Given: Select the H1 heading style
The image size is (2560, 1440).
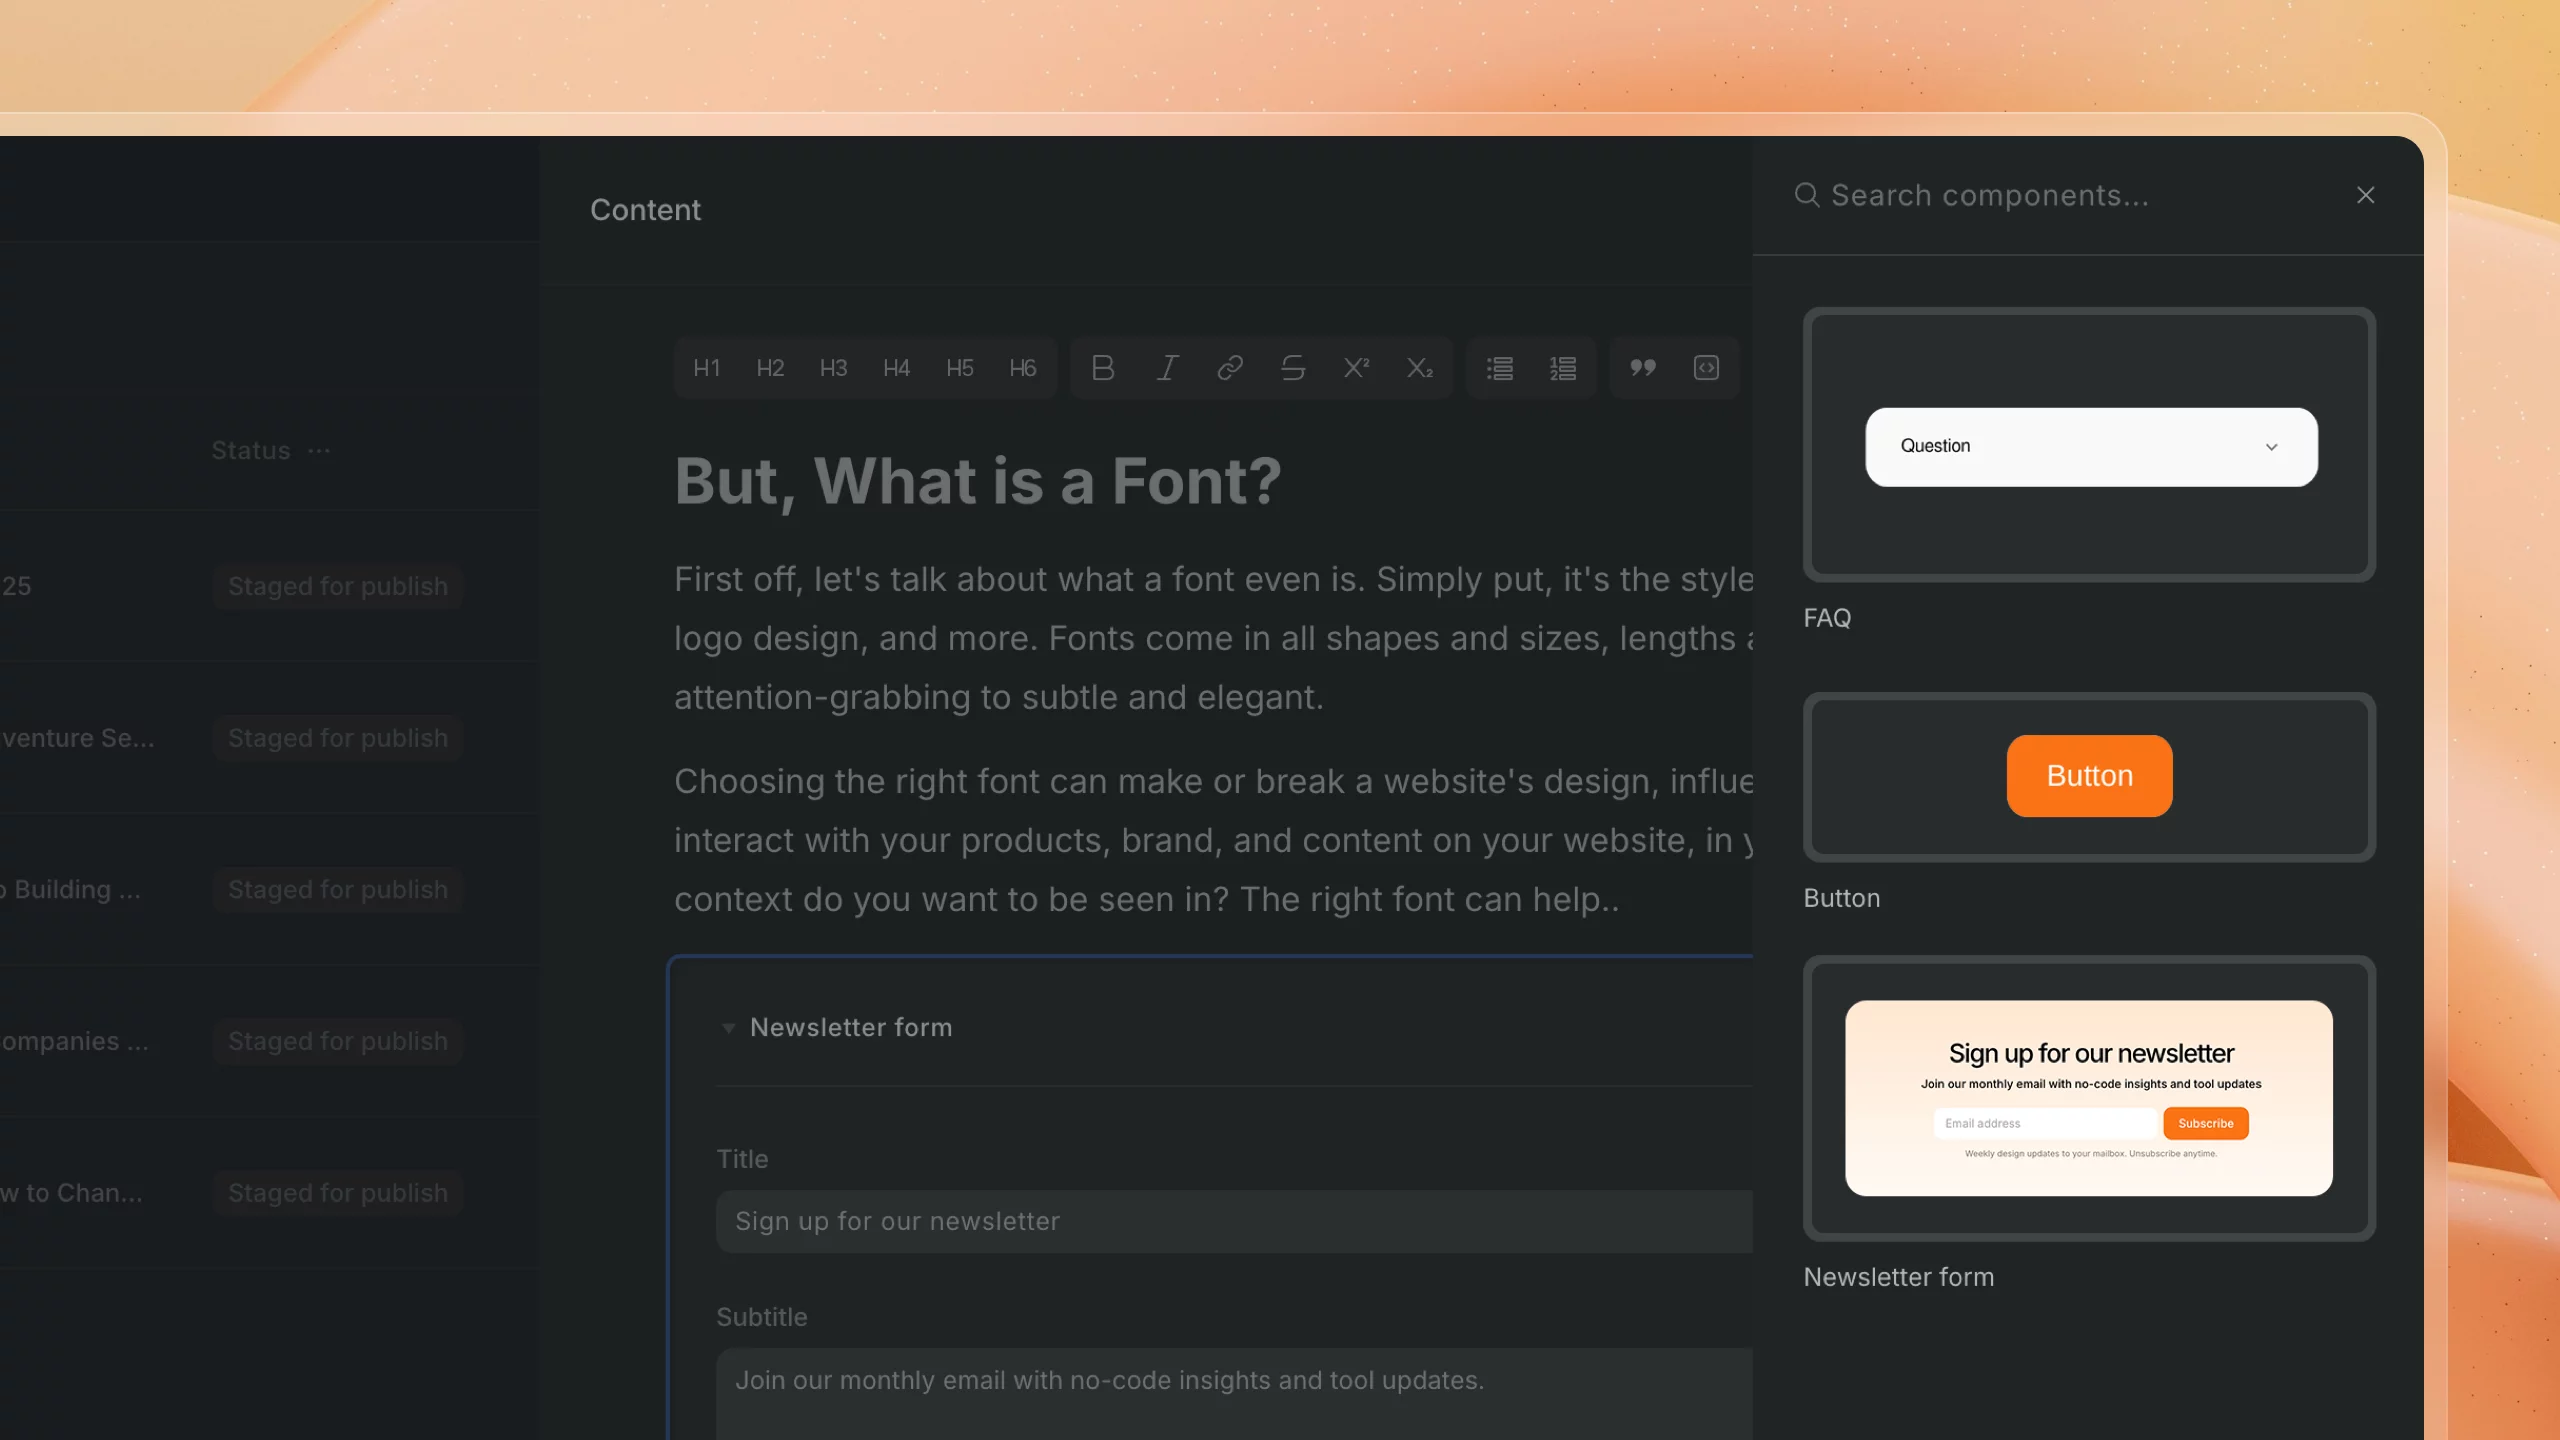Looking at the screenshot, I should 707,368.
